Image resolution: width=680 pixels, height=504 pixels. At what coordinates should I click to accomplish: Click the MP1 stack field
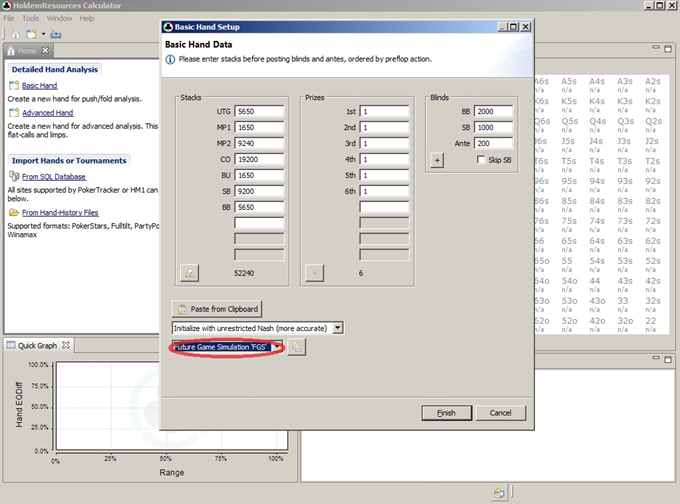pyautogui.click(x=259, y=128)
